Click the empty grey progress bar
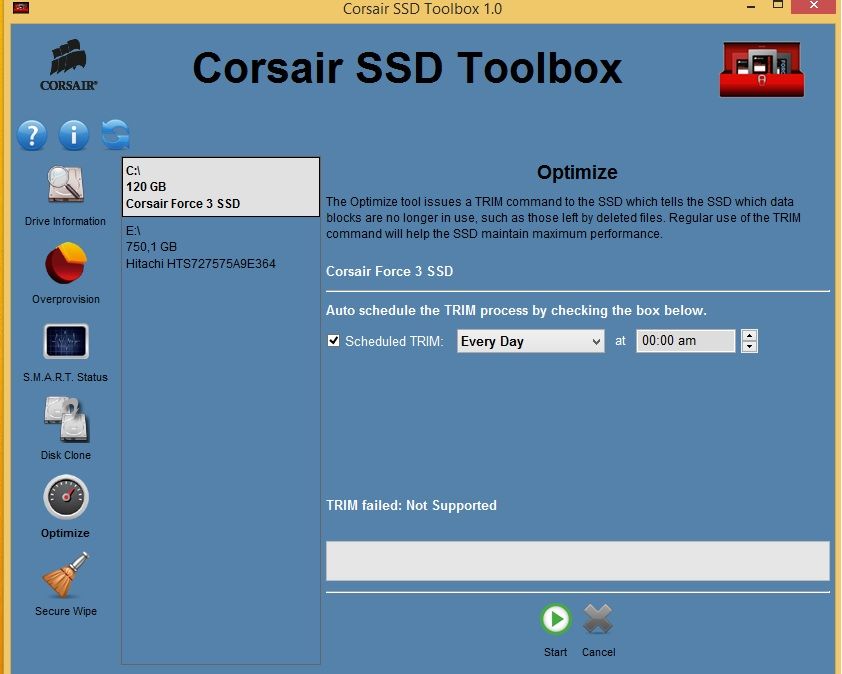Screen dimensions: 842x674 pos(578,561)
